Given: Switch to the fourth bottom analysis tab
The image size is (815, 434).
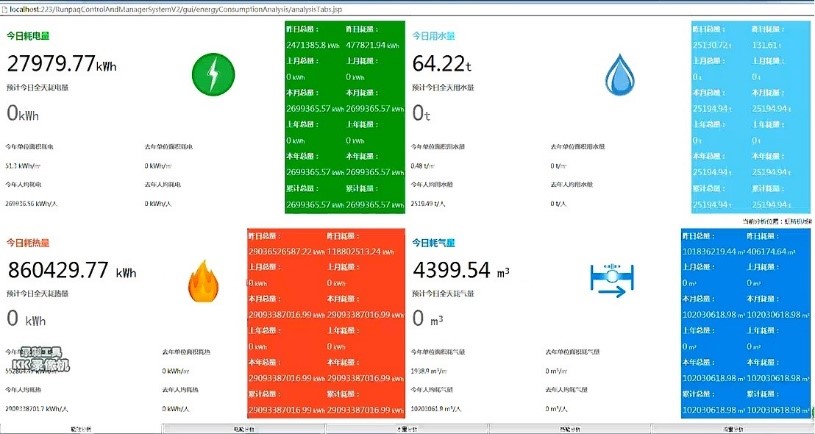Looking at the screenshot, I should 570,429.
